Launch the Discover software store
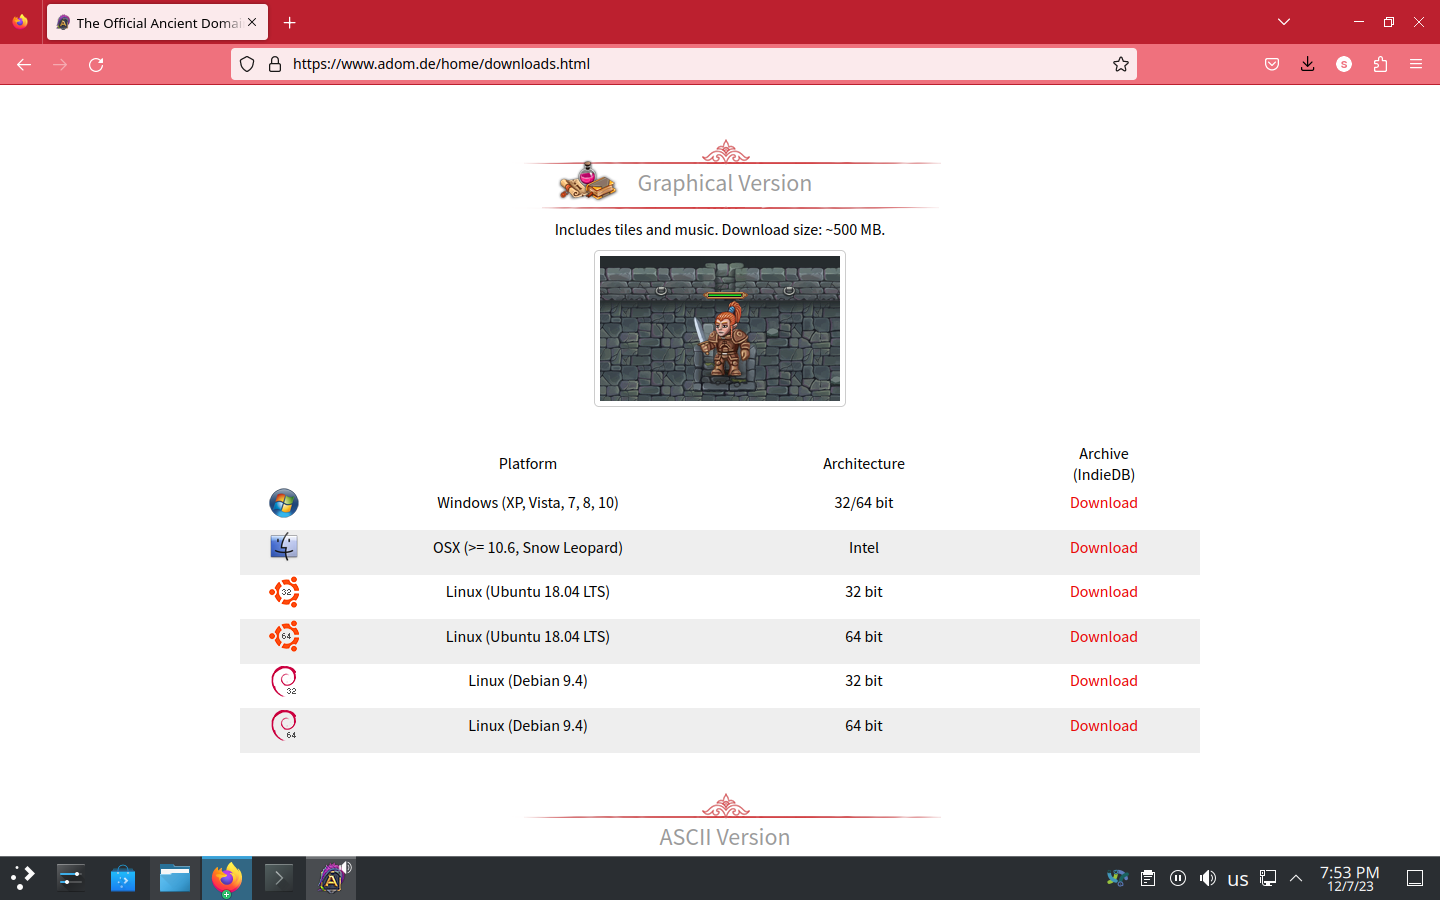Viewport: 1440px width, 900px height. 123,878
